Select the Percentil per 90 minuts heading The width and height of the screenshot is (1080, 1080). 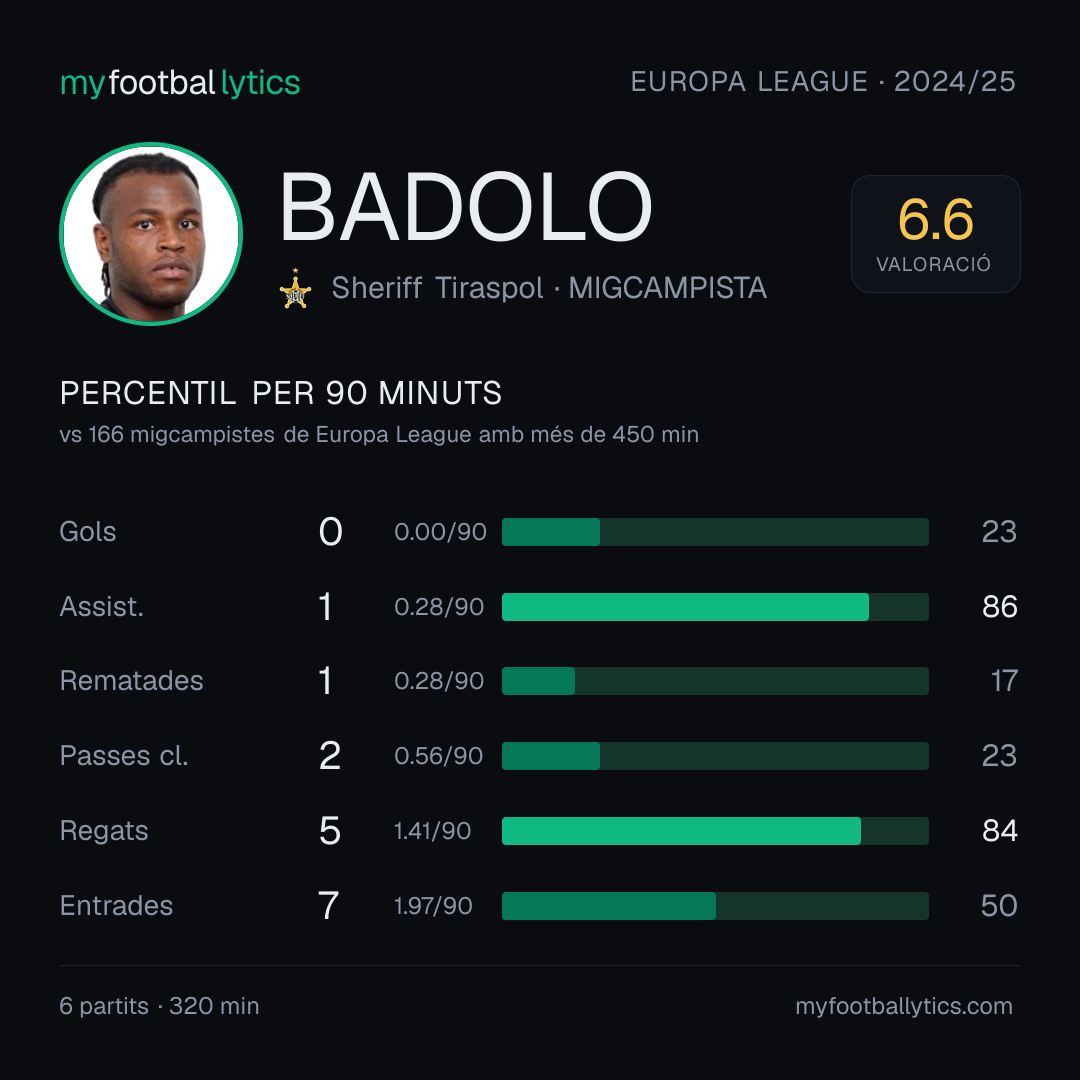click(x=280, y=393)
